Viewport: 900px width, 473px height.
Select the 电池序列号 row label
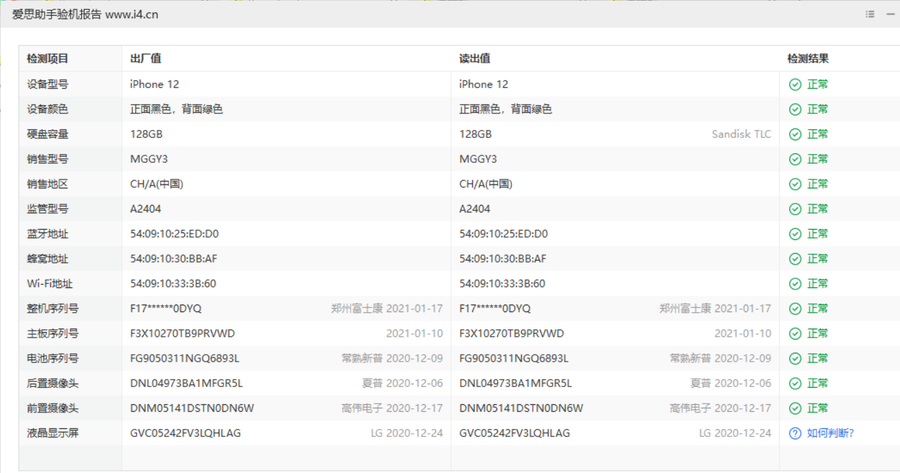(x=53, y=359)
